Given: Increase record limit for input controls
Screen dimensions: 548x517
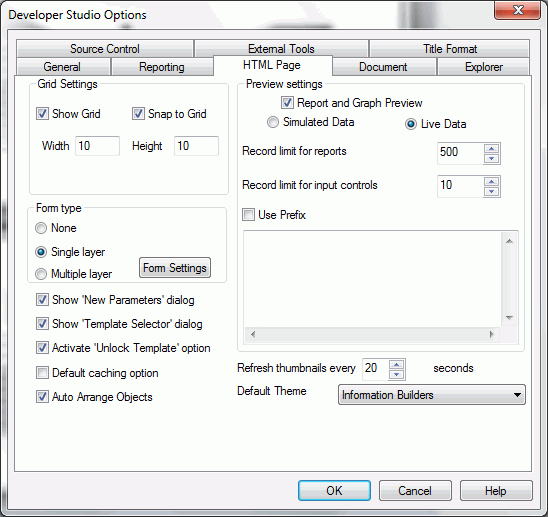Looking at the screenshot, I should tap(492, 181).
